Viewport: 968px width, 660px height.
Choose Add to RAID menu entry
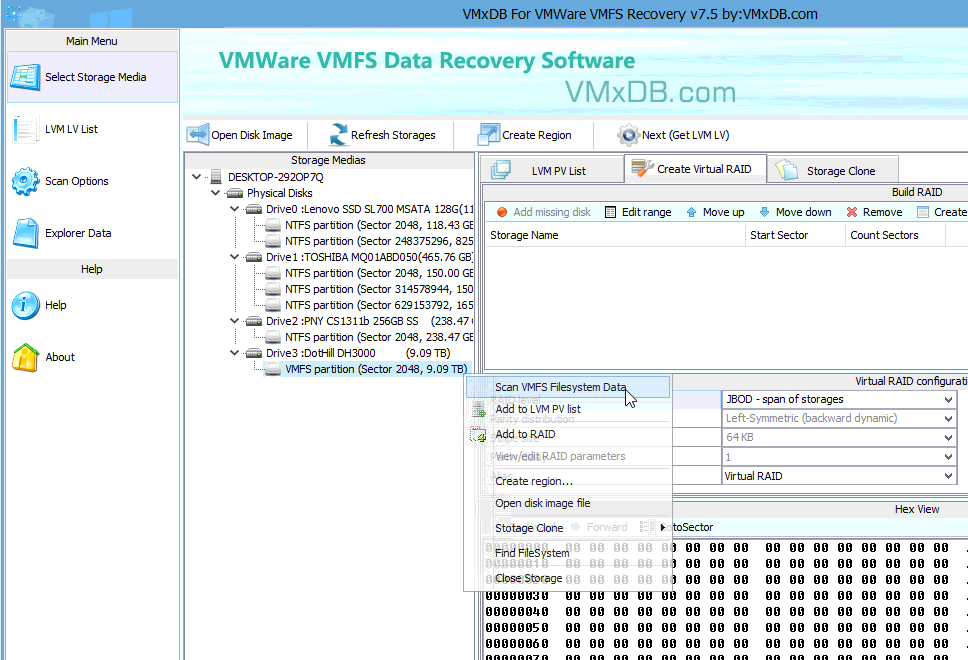(568, 435)
